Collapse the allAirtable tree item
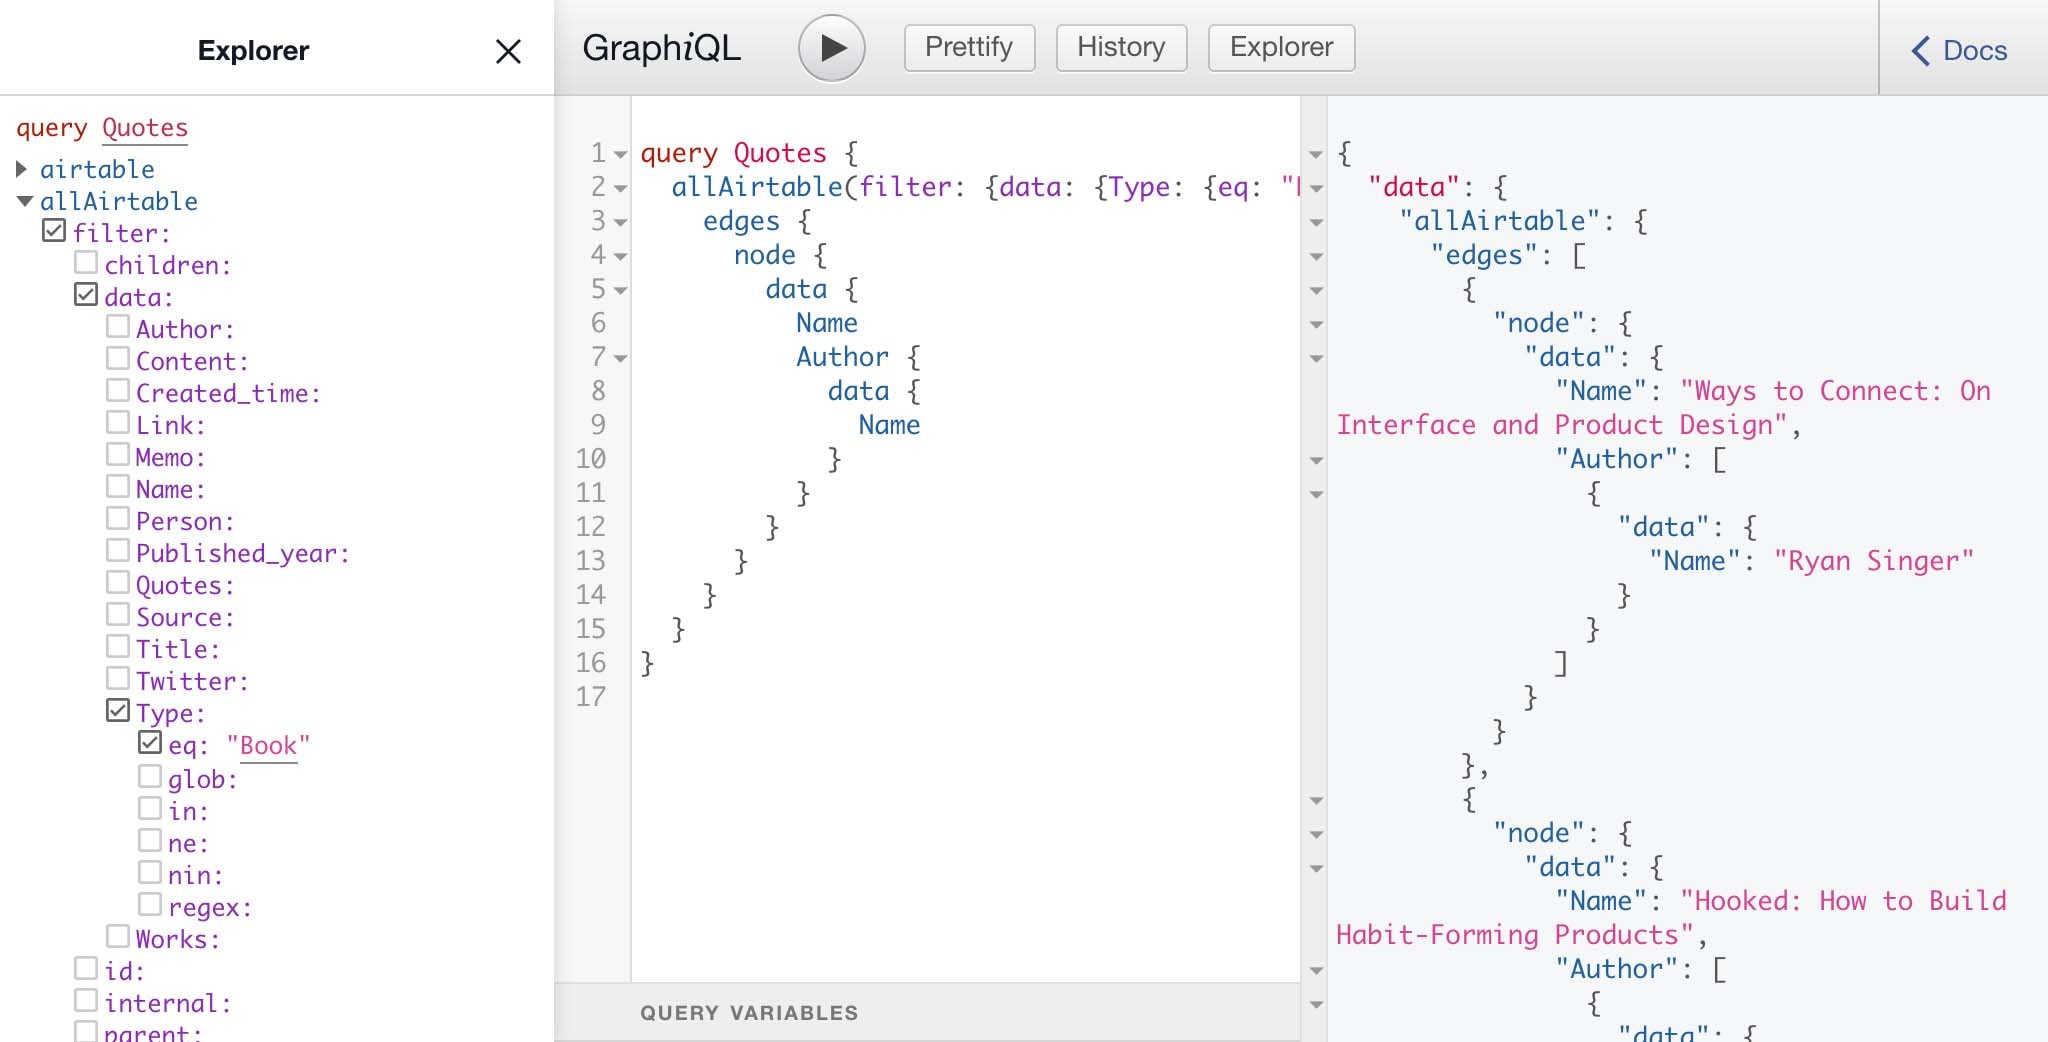 click(x=24, y=201)
